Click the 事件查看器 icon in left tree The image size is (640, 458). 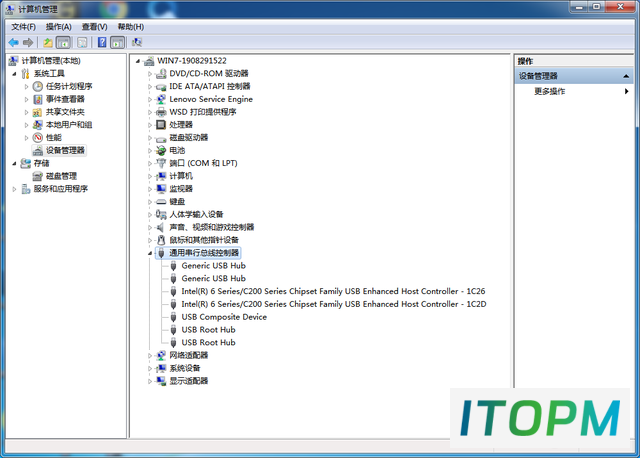click(x=38, y=99)
